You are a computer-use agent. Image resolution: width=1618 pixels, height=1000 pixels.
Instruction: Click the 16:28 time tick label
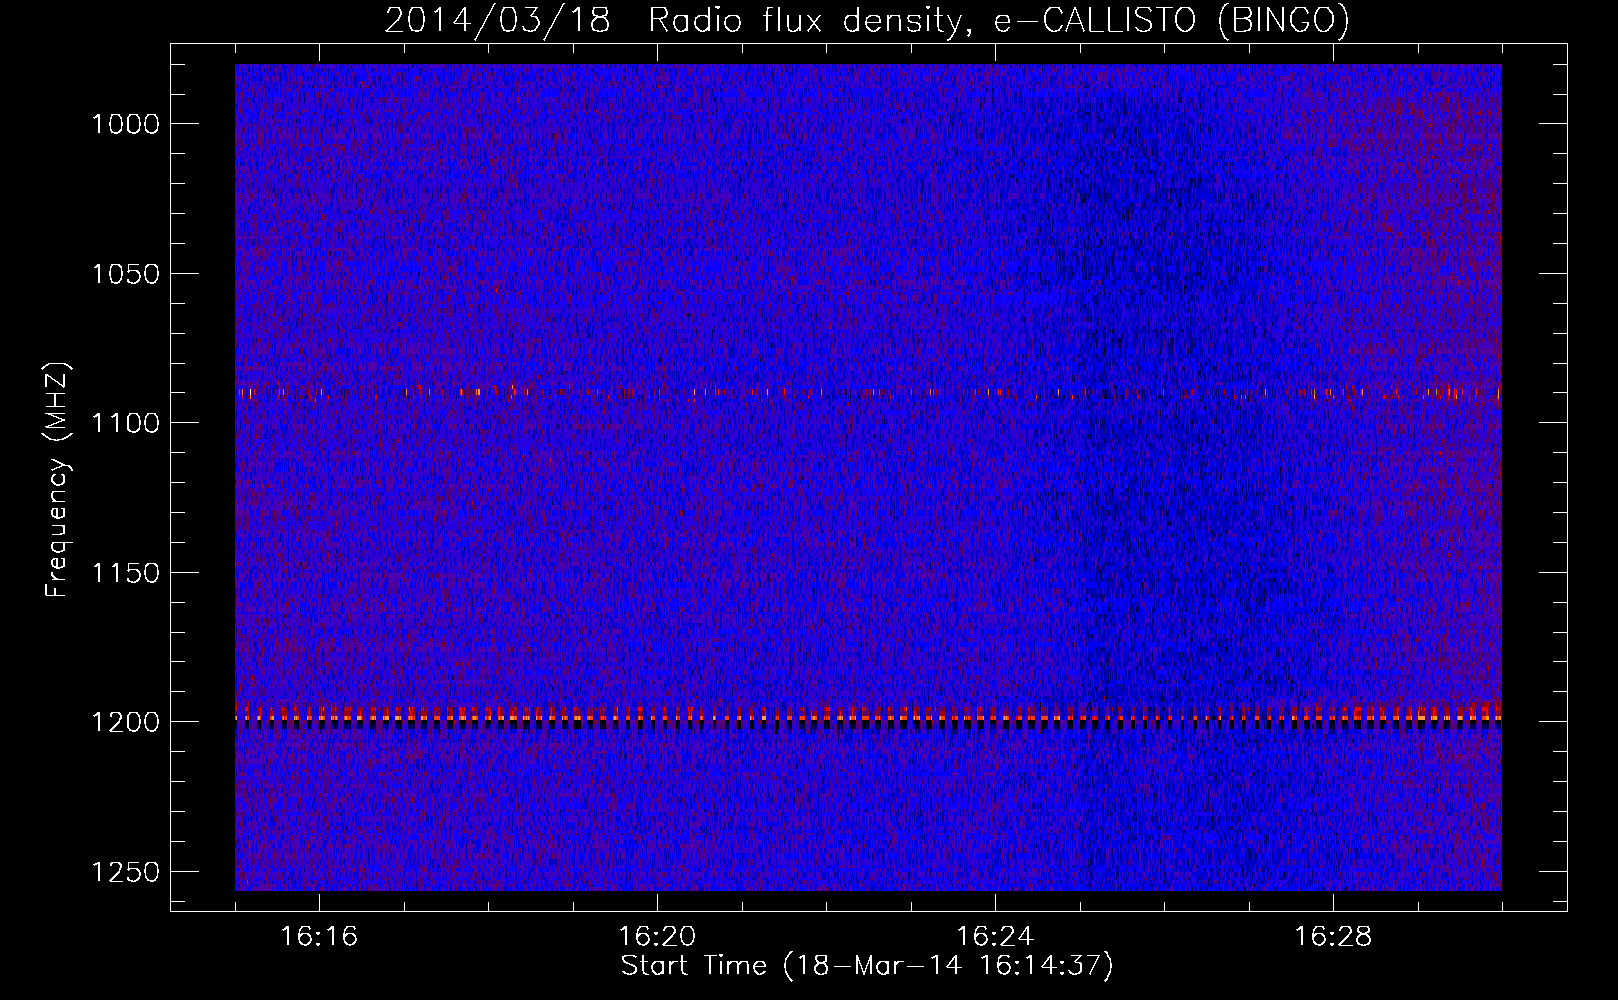1333,937
